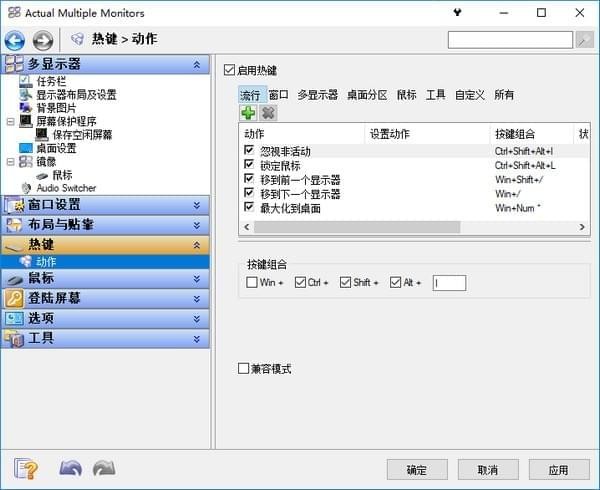600x490 pixels.
Task: Delete hotkey with gray X icon
Action: [x=268, y=113]
